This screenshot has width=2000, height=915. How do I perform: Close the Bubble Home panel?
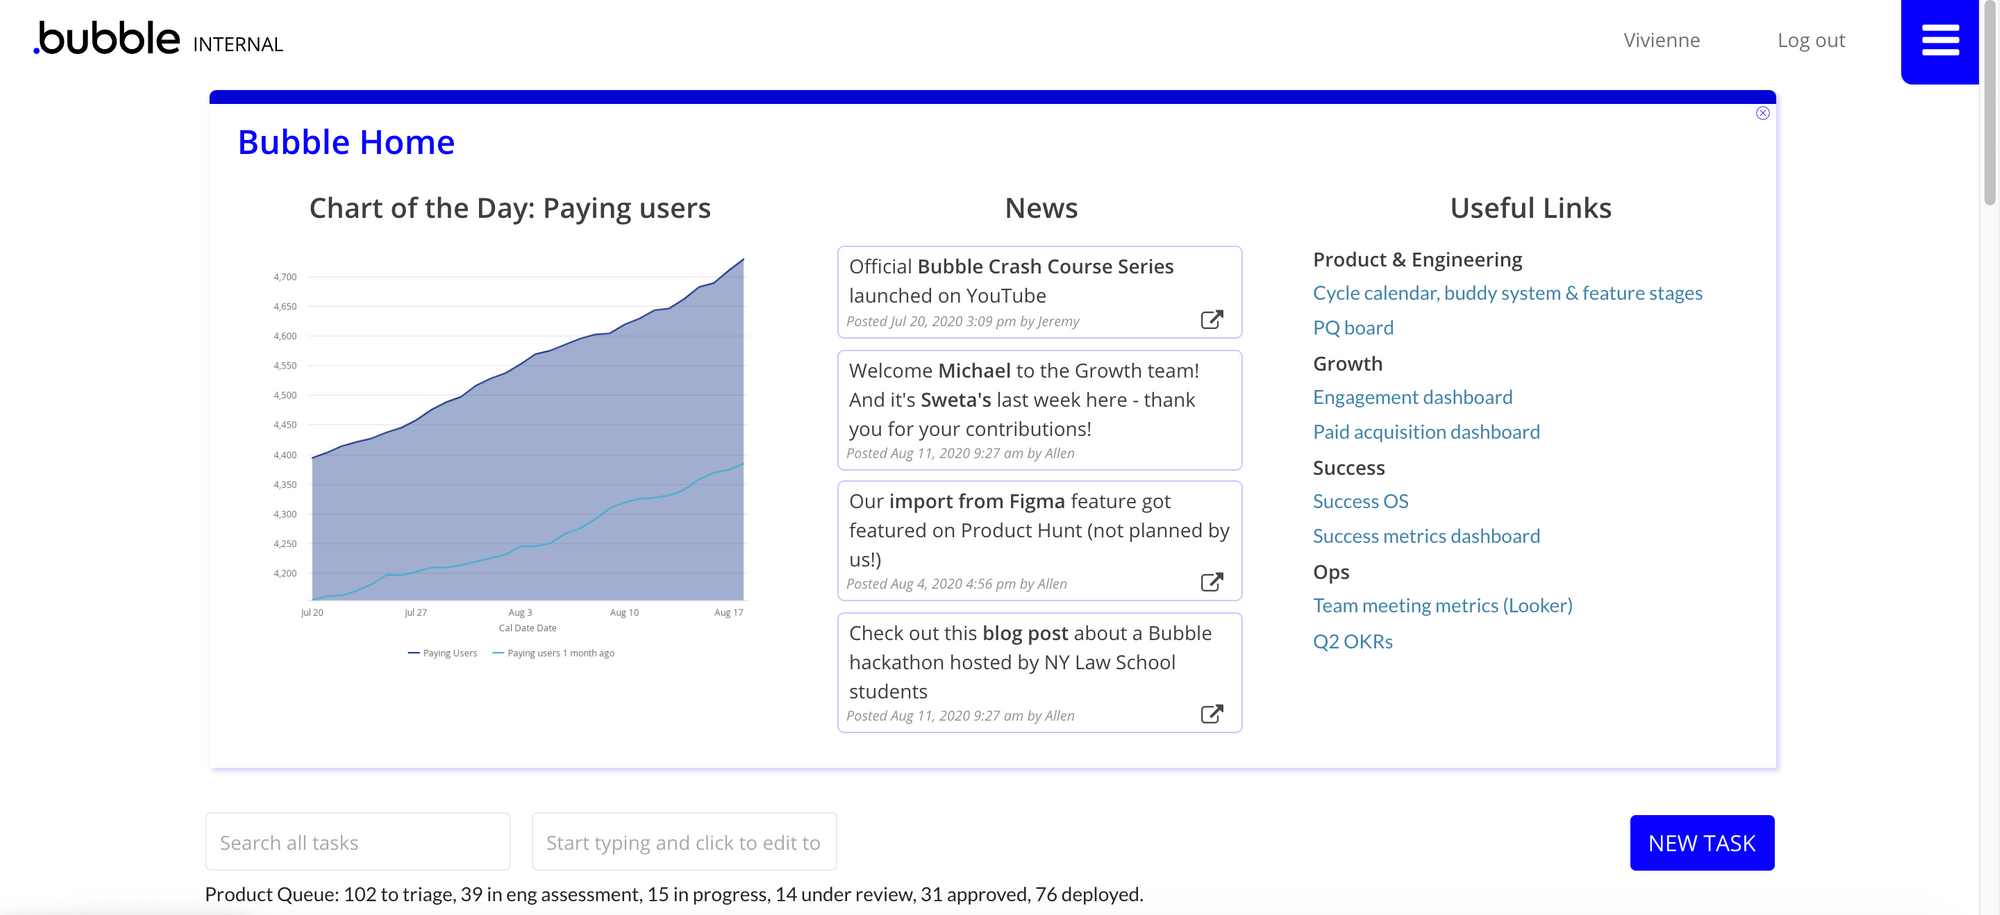click(1762, 113)
